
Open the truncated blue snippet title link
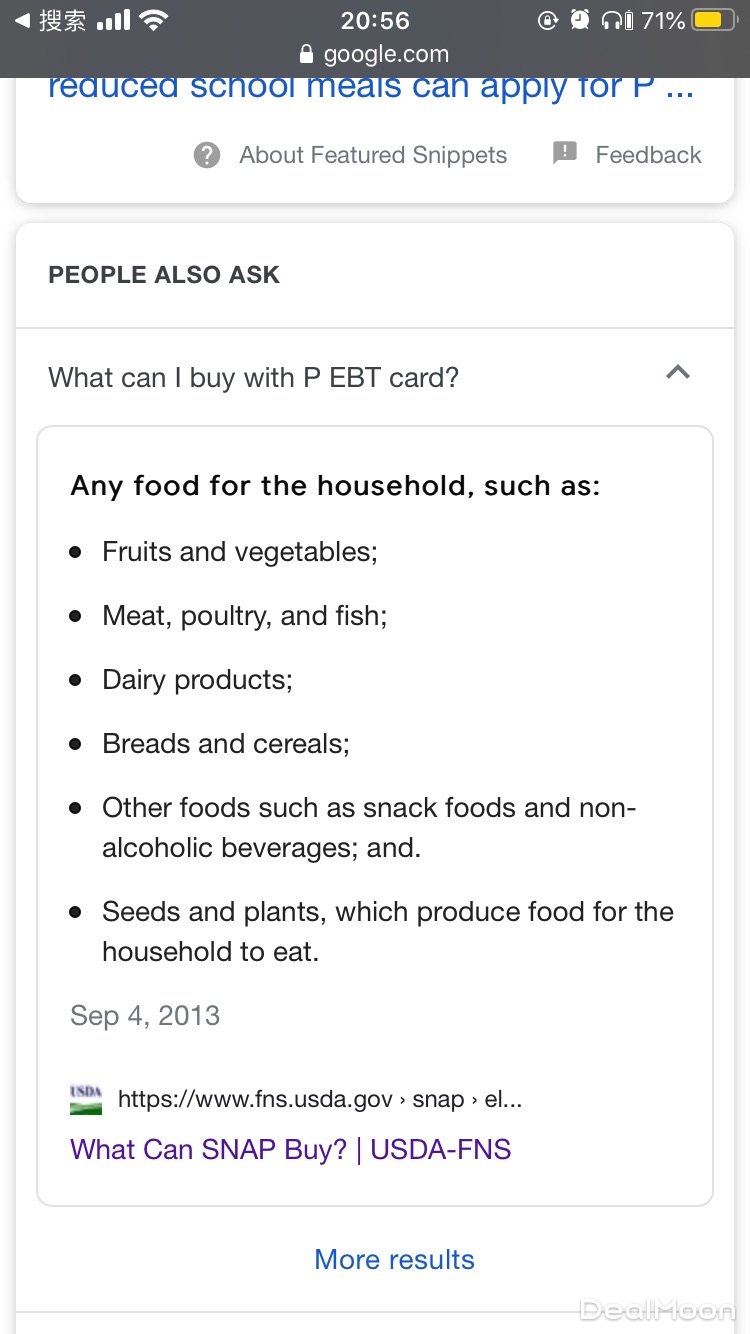pyautogui.click(x=370, y=88)
